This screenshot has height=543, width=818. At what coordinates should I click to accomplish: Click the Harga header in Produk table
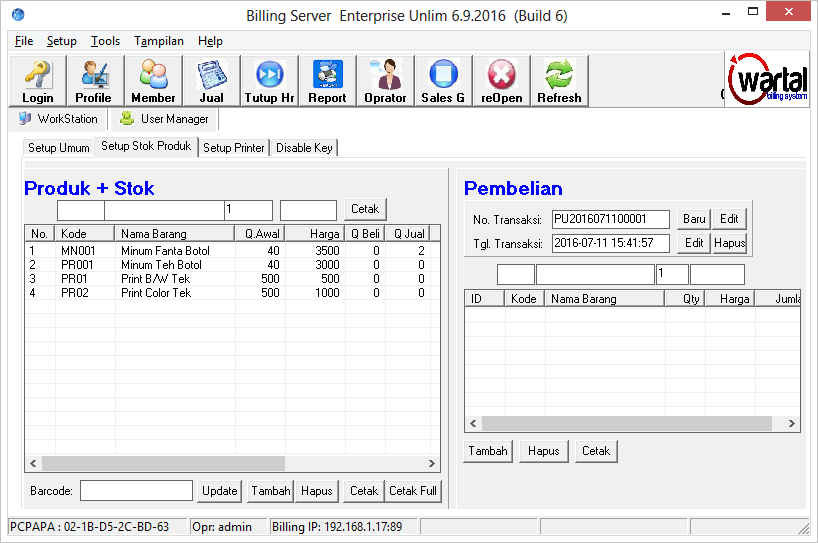(x=315, y=234)
